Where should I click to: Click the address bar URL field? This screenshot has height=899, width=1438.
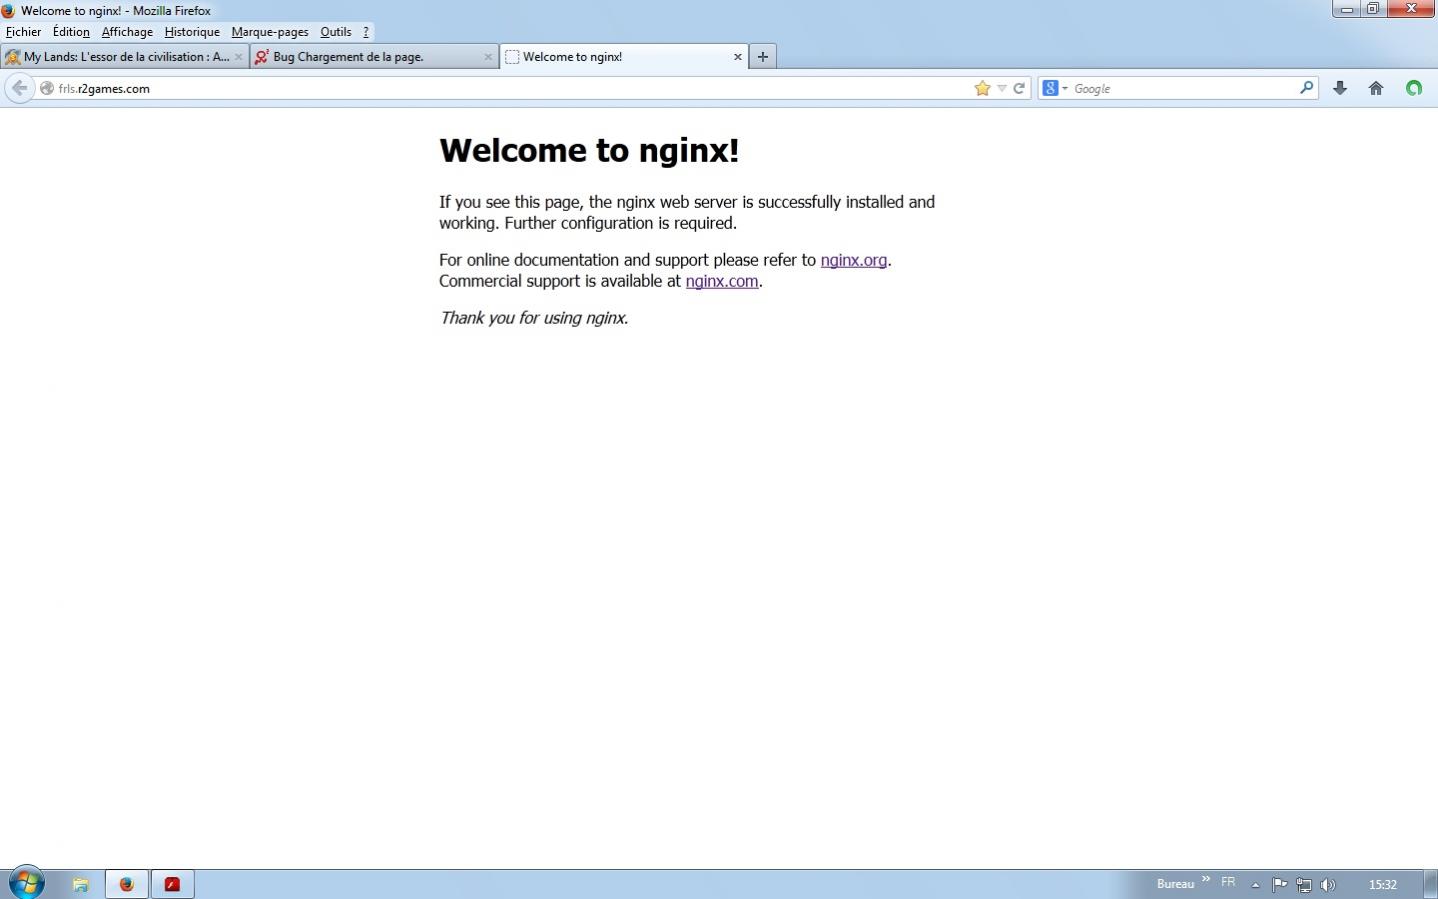(500, 88)
